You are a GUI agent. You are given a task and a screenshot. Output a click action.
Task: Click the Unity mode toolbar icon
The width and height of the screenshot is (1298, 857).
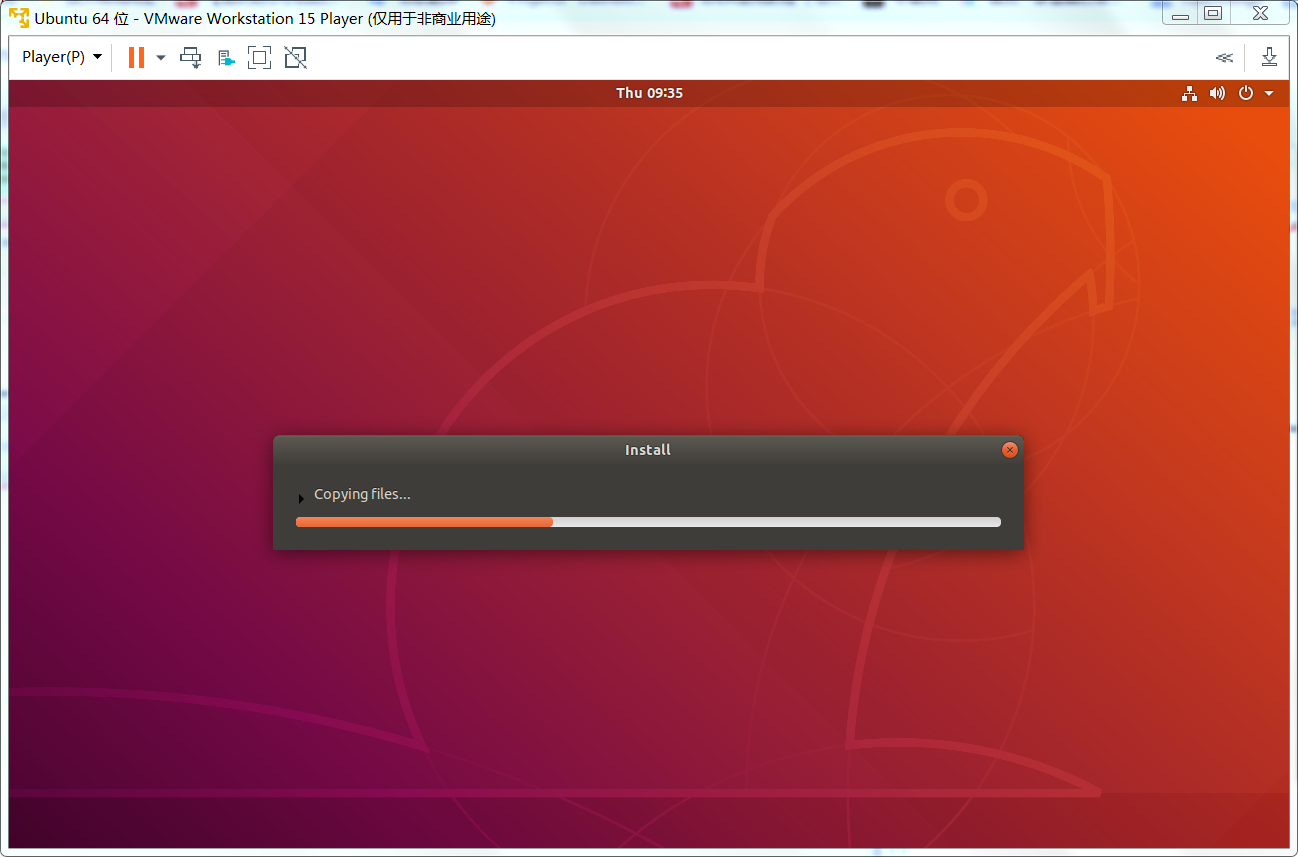click(x=294, y=57)
